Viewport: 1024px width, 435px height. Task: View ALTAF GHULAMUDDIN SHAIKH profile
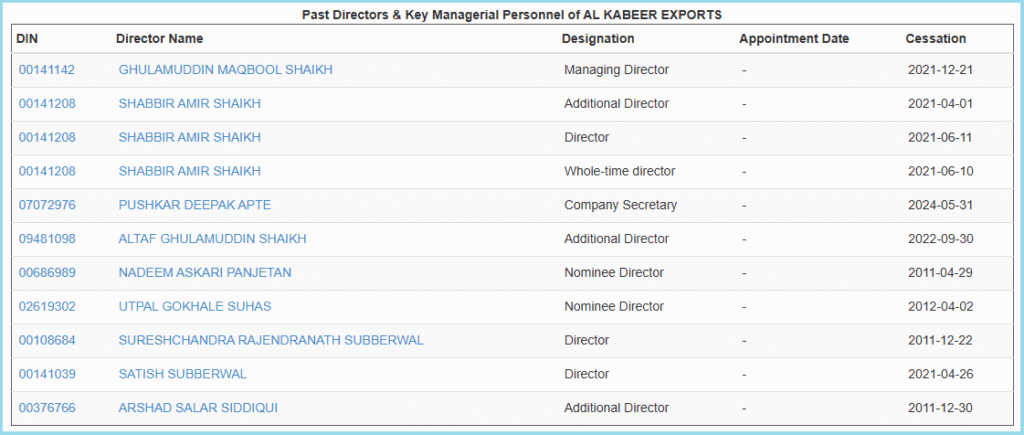[x=212, y=239]
